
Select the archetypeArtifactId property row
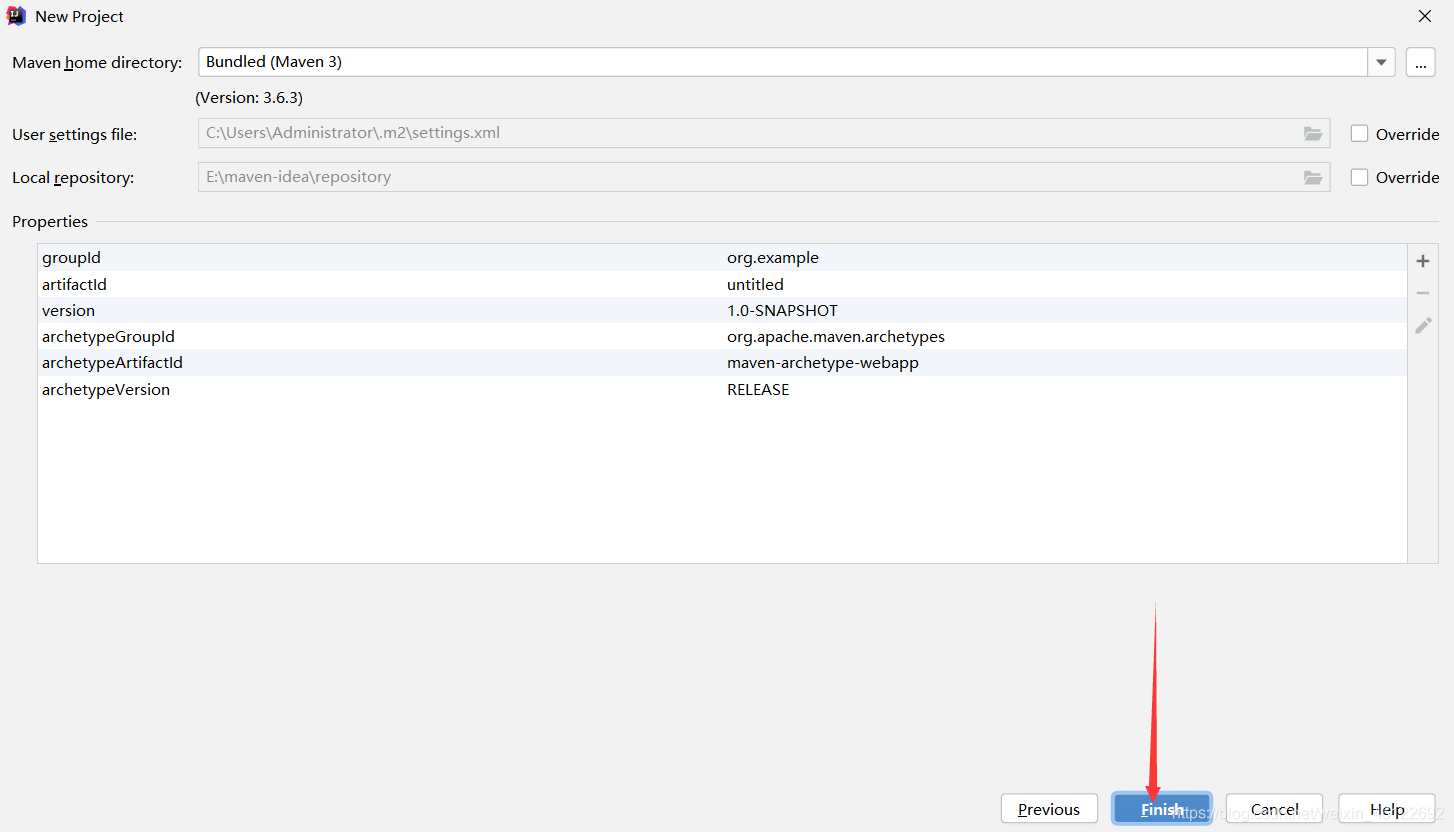pos(722,362)
